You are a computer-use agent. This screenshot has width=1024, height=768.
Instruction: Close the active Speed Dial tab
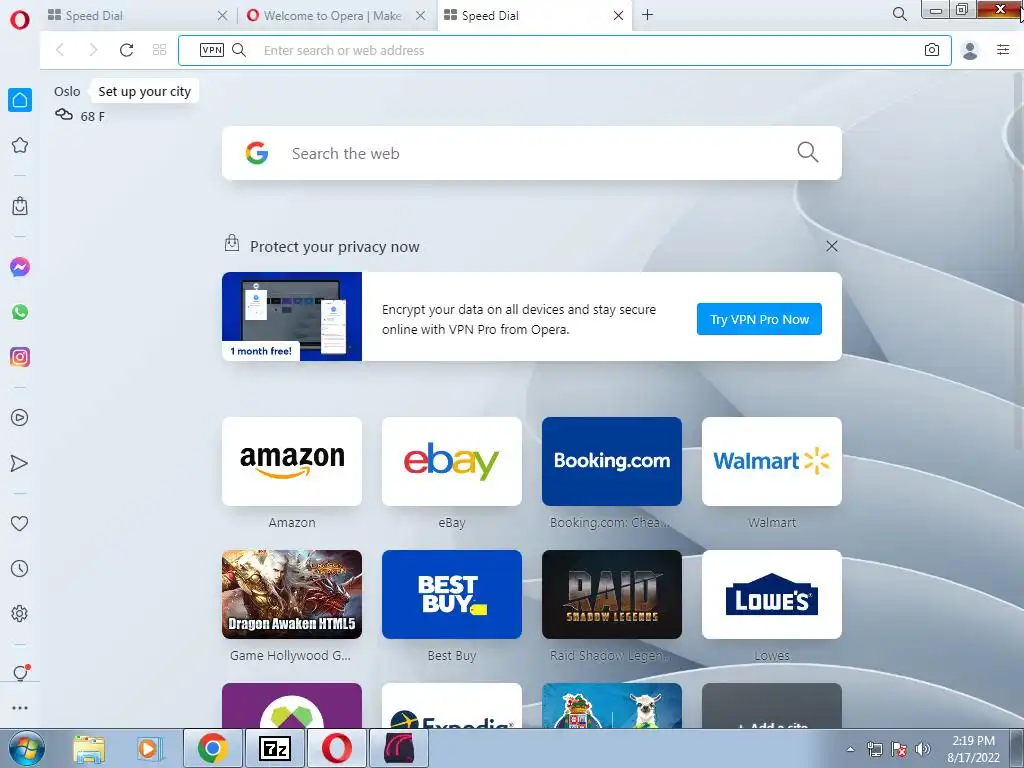(x=618, y=15)
